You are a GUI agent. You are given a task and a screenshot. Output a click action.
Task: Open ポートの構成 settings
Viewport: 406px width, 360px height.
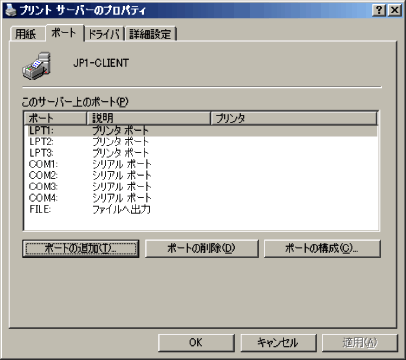(322, 248)
